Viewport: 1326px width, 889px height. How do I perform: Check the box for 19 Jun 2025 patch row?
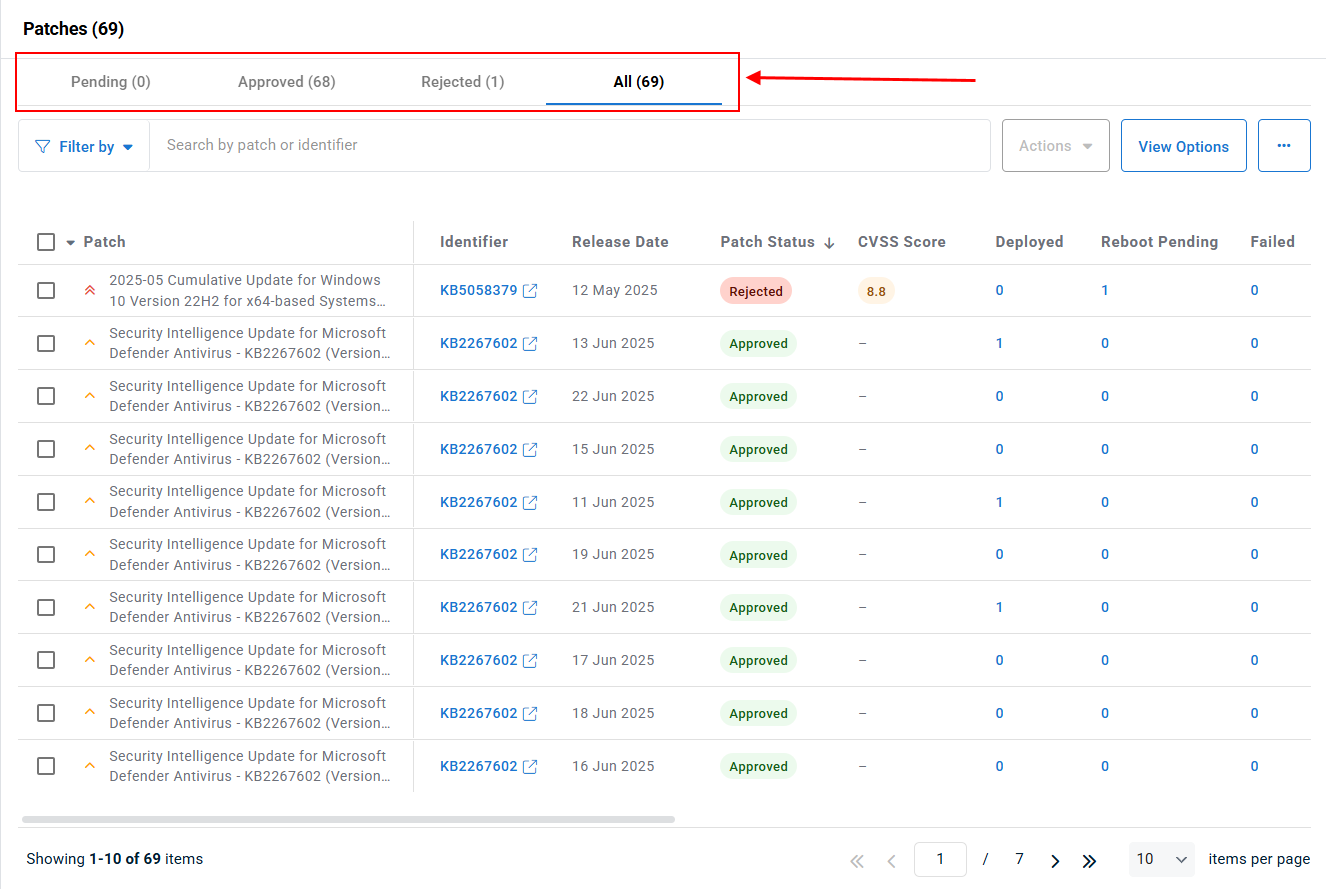coord(46,554)
